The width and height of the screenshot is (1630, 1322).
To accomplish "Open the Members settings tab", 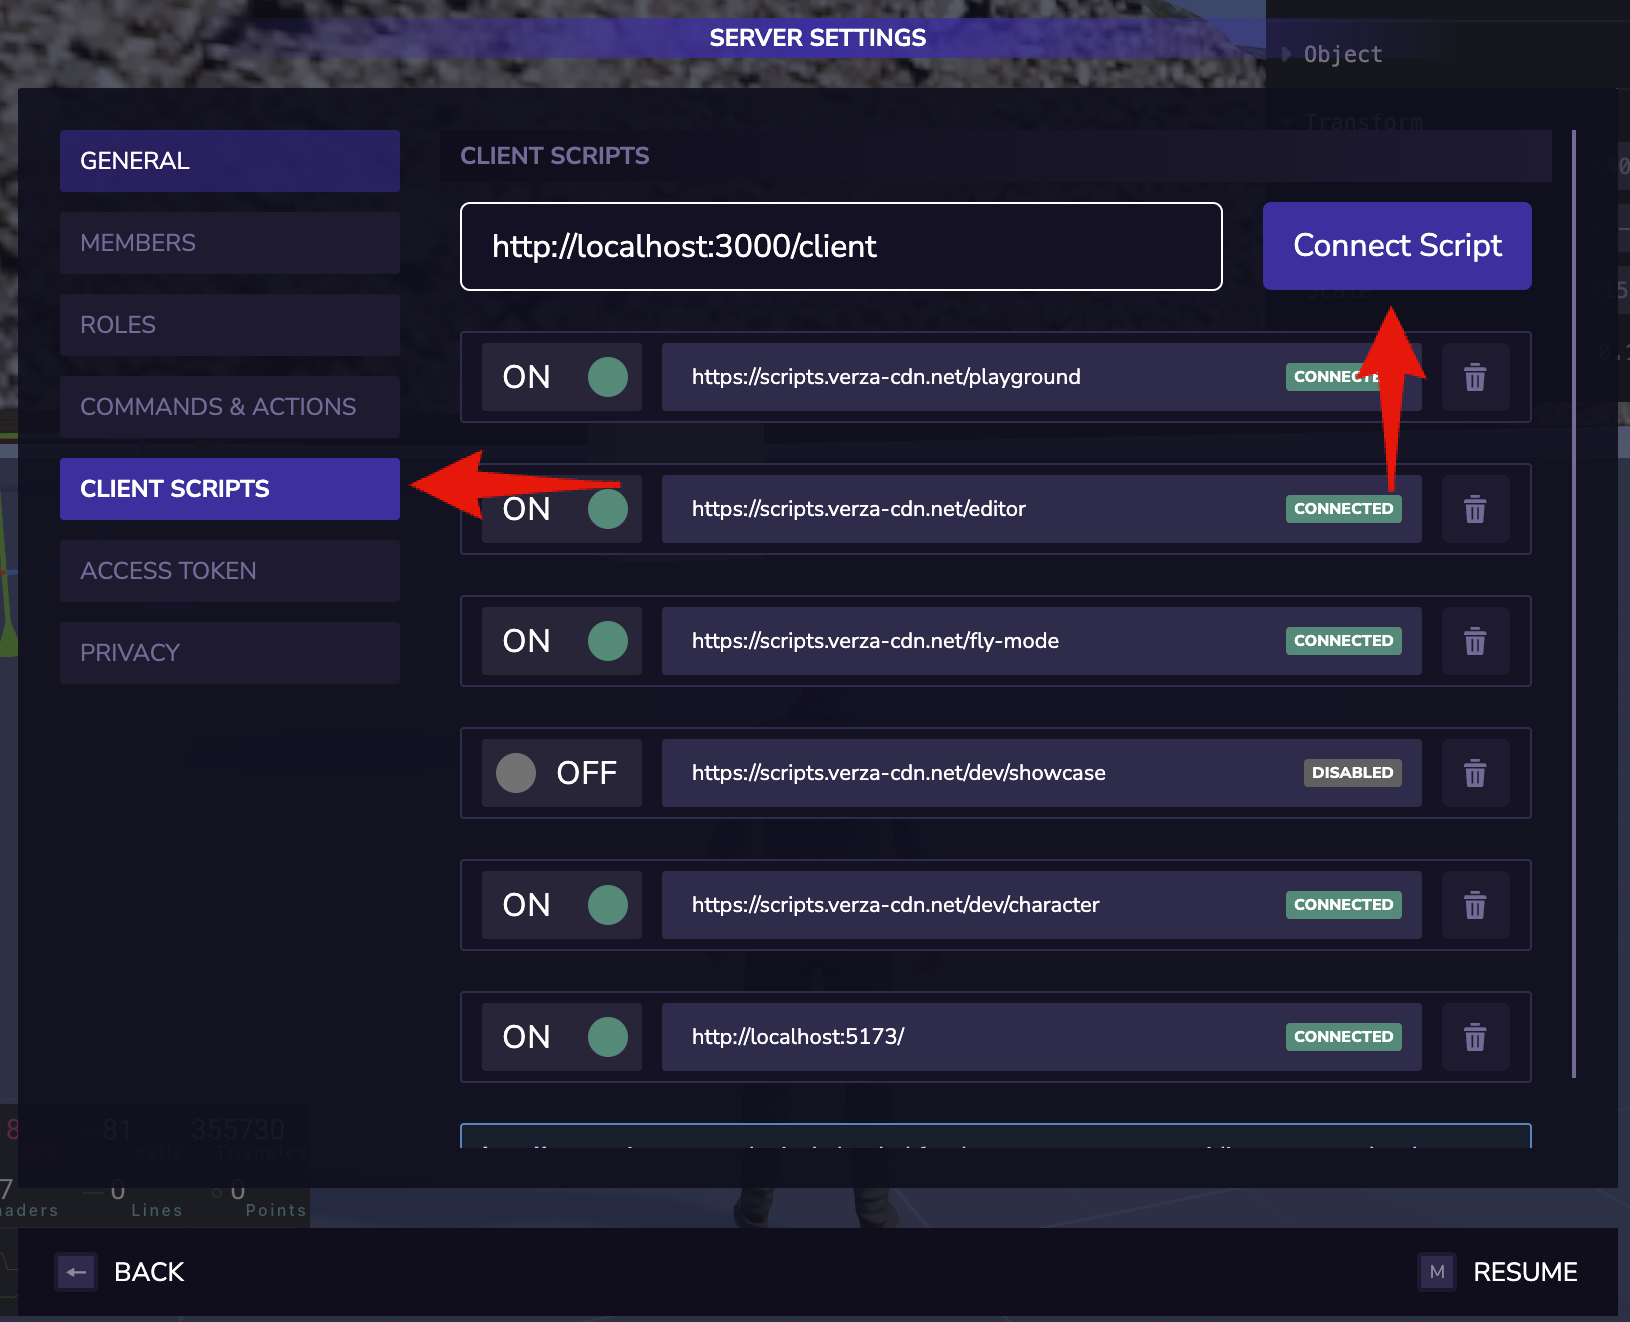I will pyautogui.click(x=230, y=243).
